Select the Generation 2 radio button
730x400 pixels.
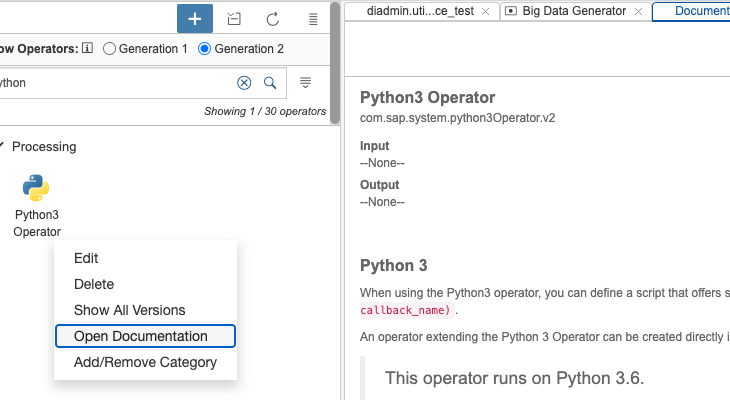(205, 48)
